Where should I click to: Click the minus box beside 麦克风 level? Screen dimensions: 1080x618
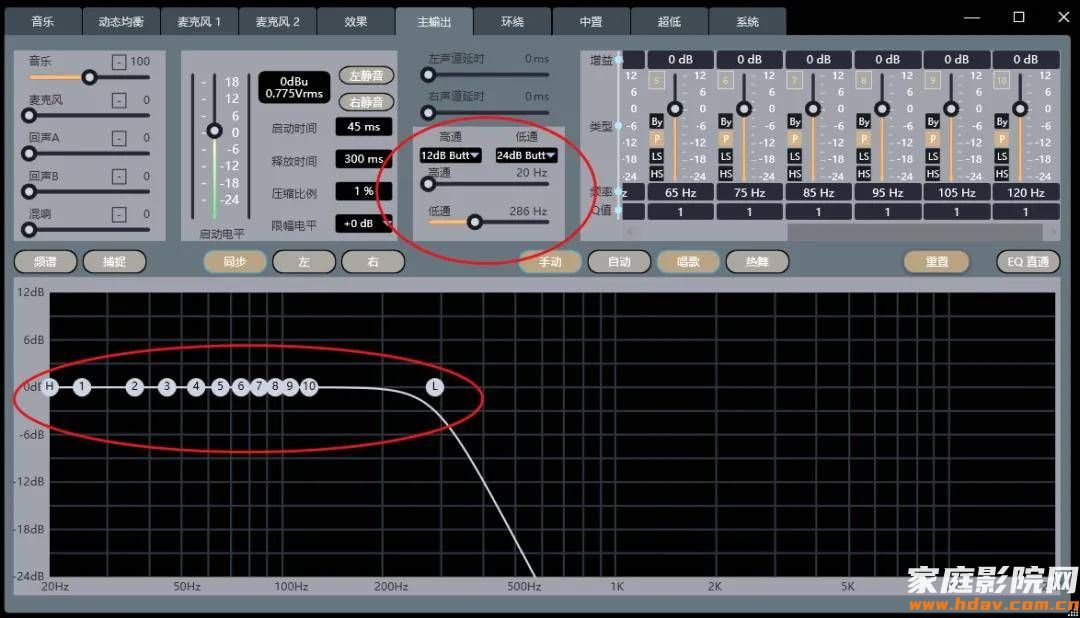click(119, 101)
